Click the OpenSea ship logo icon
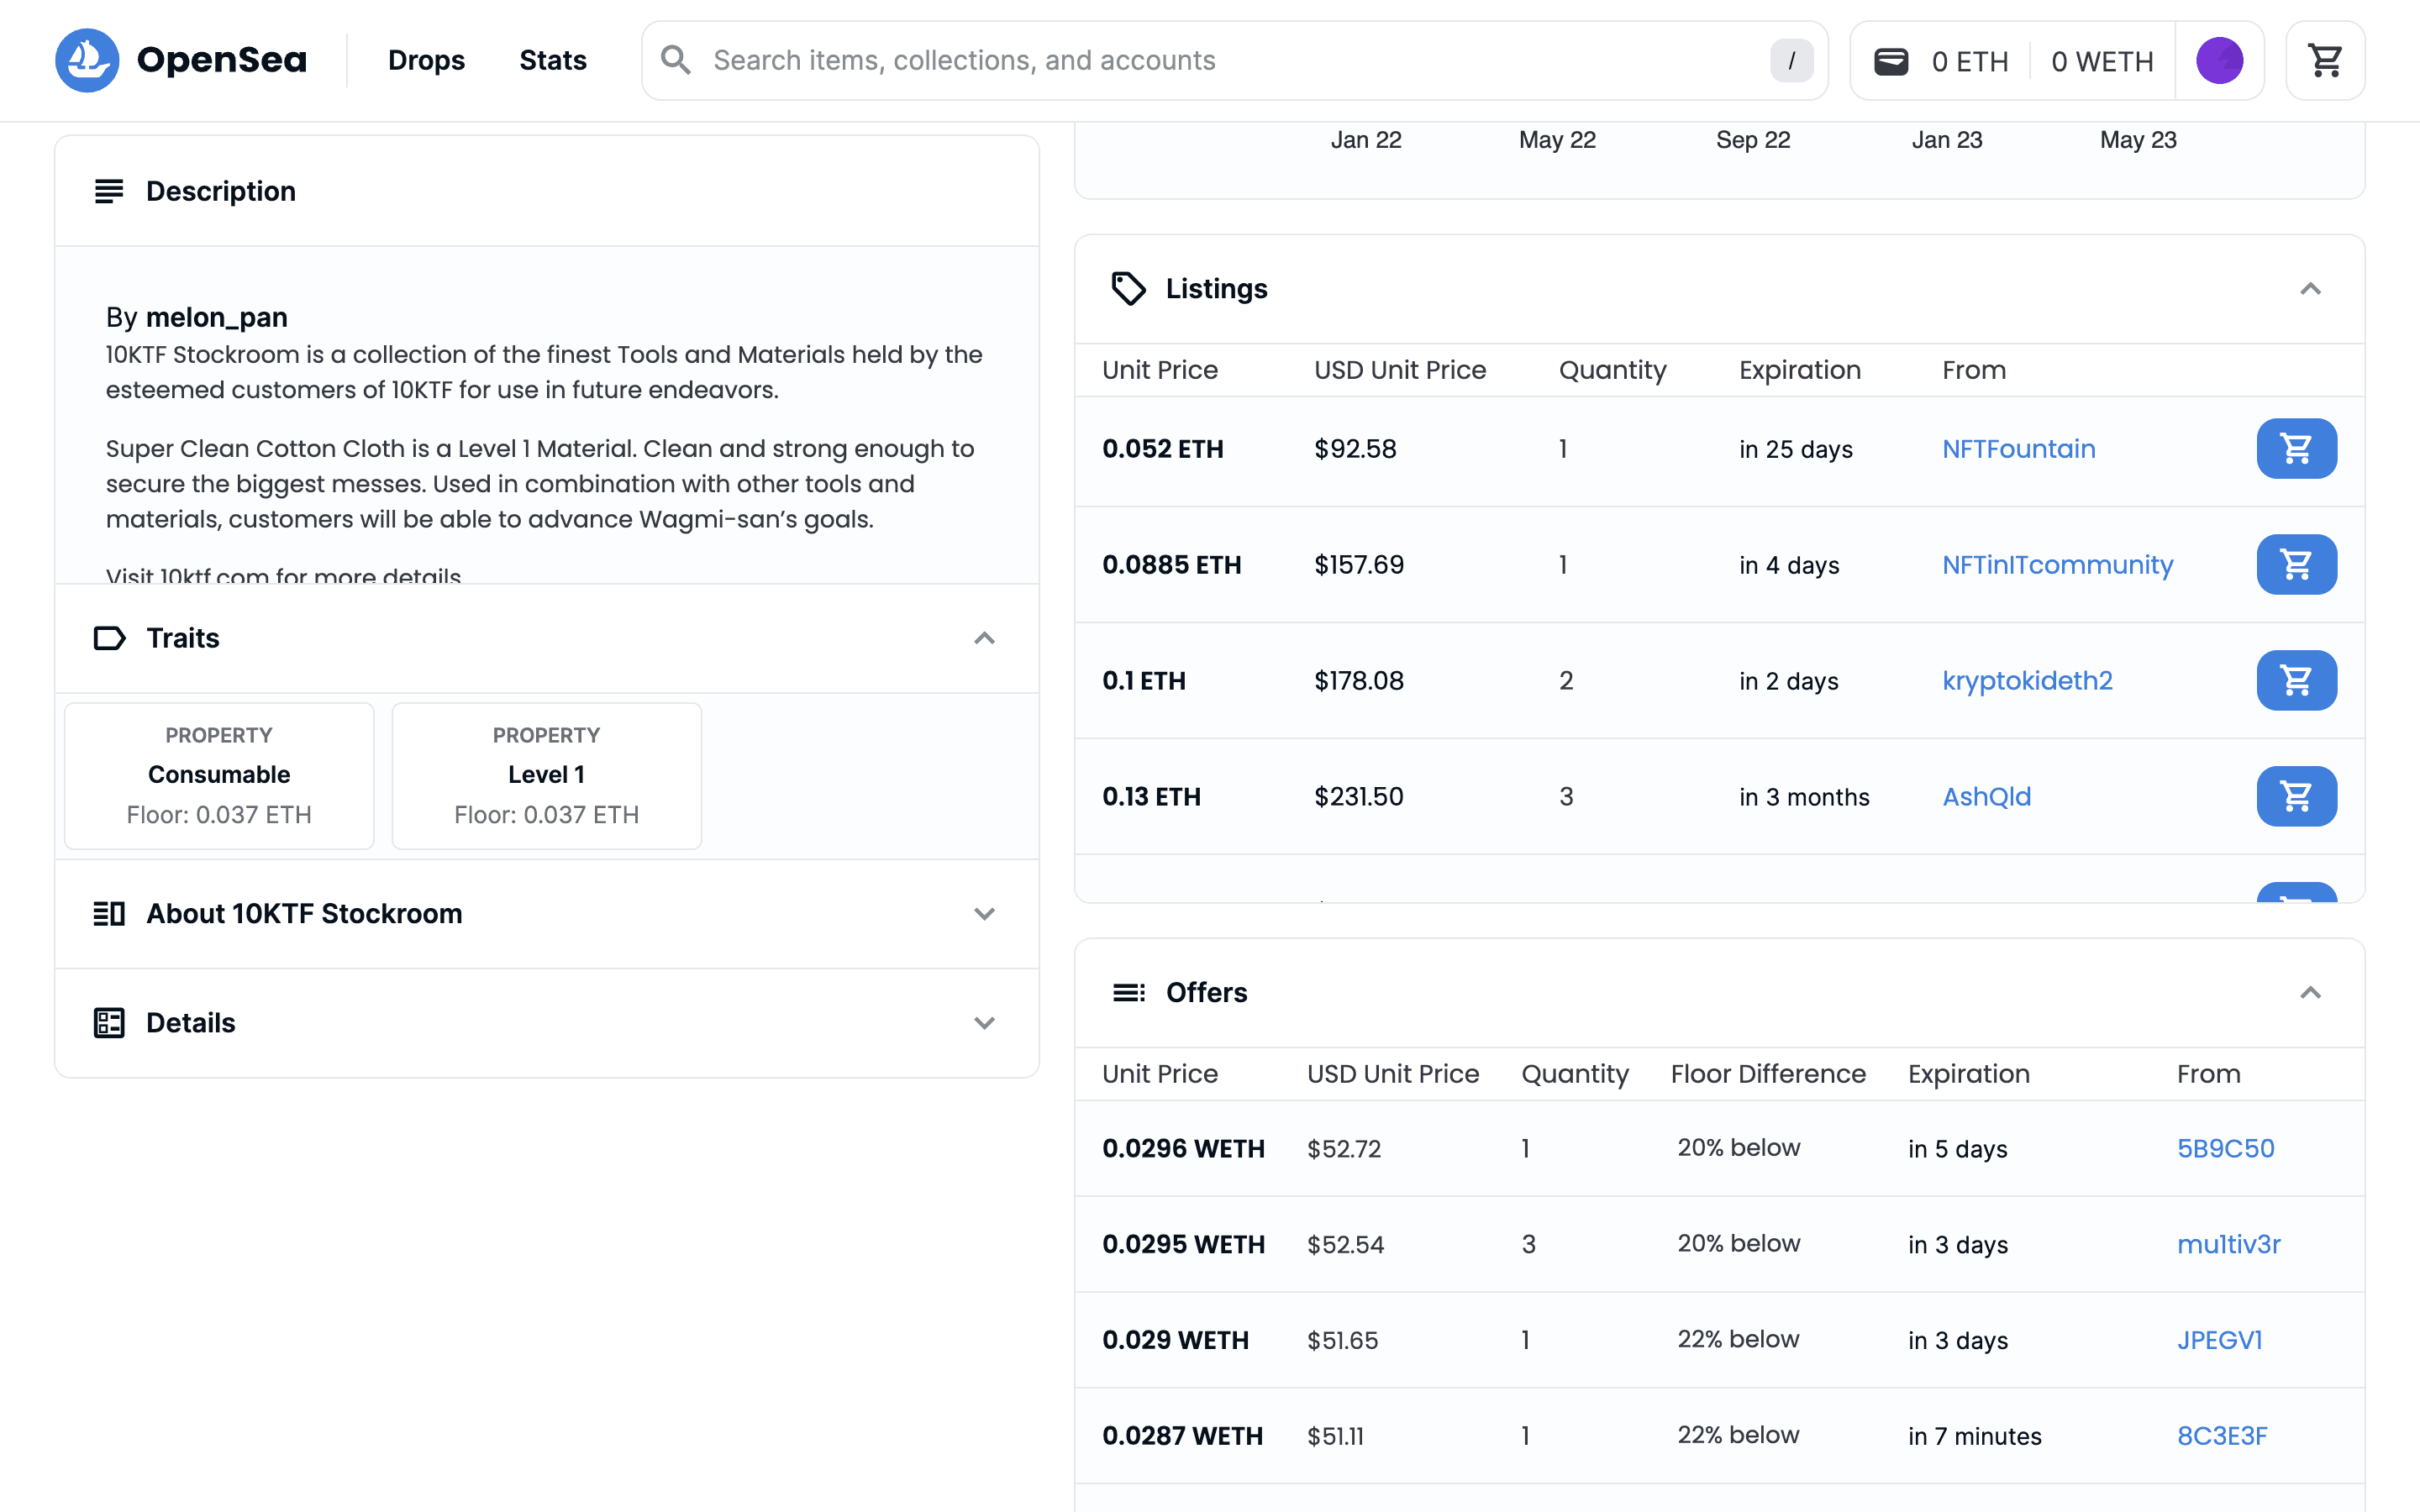The image size is (2420, 1512). coord(87,60)
